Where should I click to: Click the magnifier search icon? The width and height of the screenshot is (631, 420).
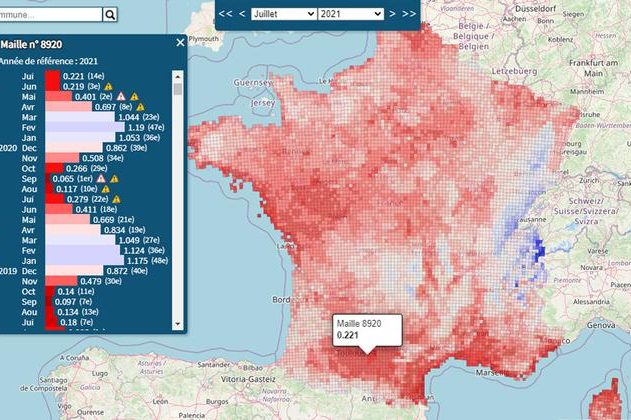[x=110, y=14]
